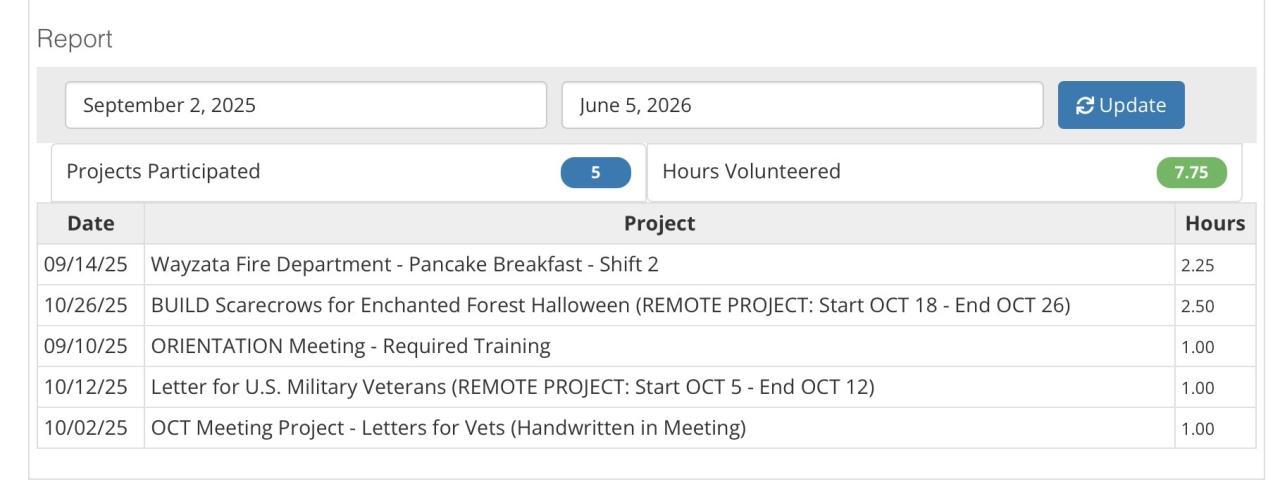The image size is (1280, 494).
Task: Select the Letter for U.S. Military Veterans project
Action: click(x=512, y=387)
